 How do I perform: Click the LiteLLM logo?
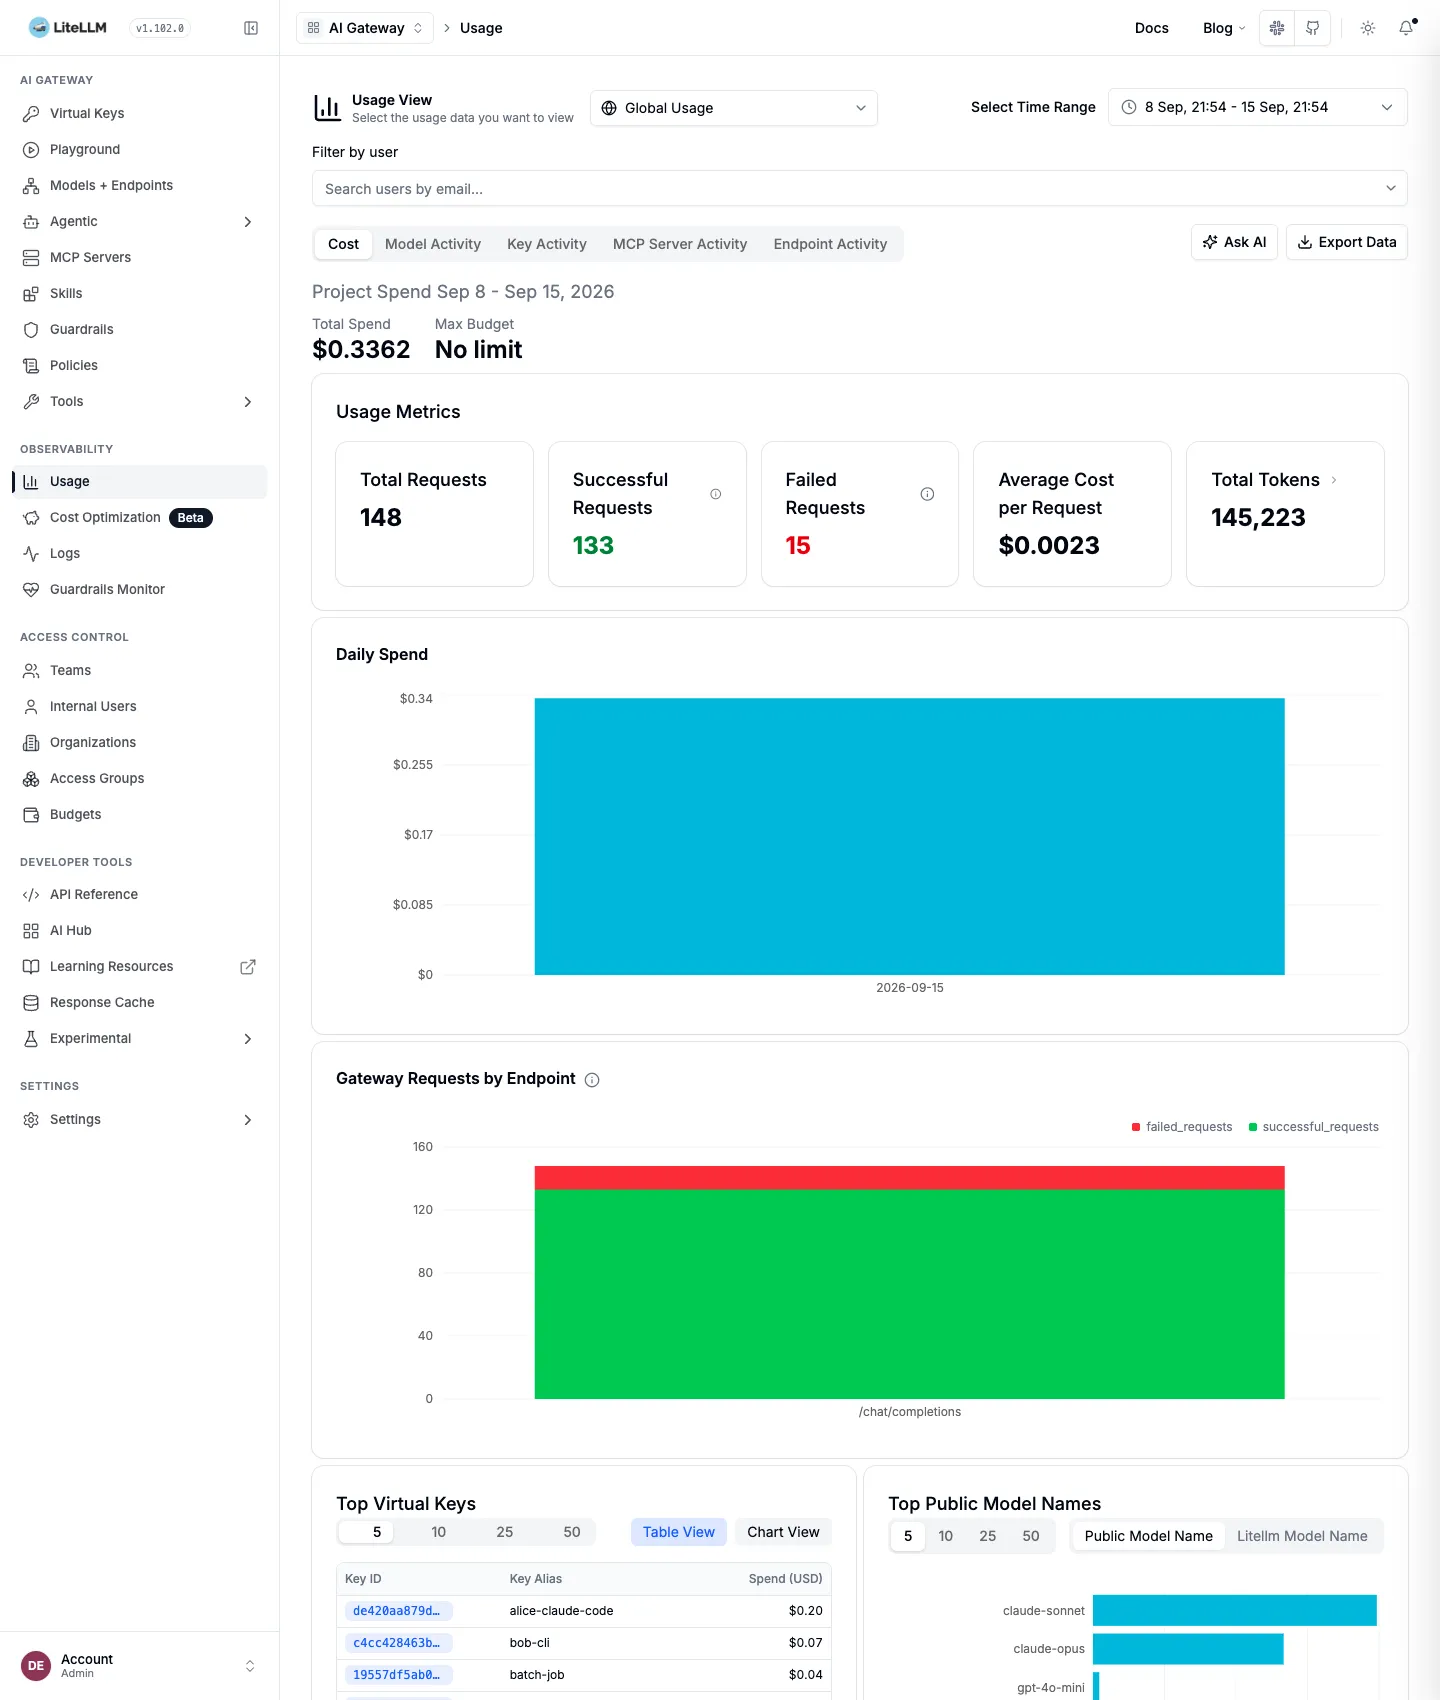[x=68, y=28]
